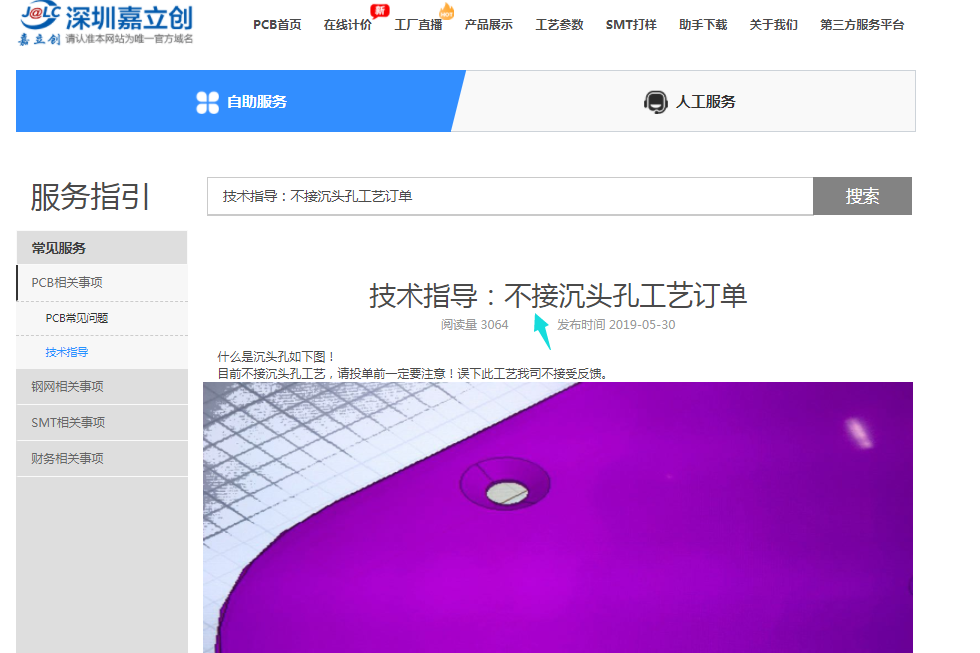Viewport: 980px width, 653px height.
Task: Open the 关于我们 navigation item
Action: point(773,25)
